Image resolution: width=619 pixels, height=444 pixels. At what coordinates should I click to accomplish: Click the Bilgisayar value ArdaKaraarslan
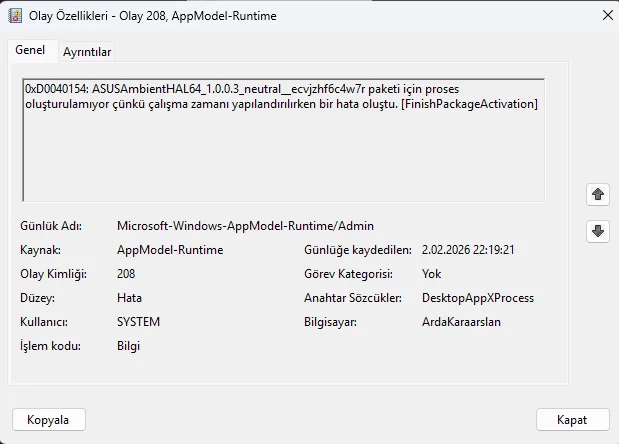(x=463, y=322)
